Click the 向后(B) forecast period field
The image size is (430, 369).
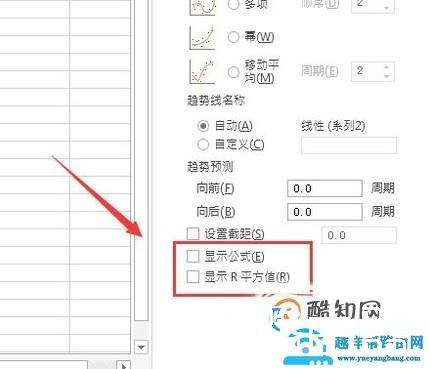coord(325,212)
